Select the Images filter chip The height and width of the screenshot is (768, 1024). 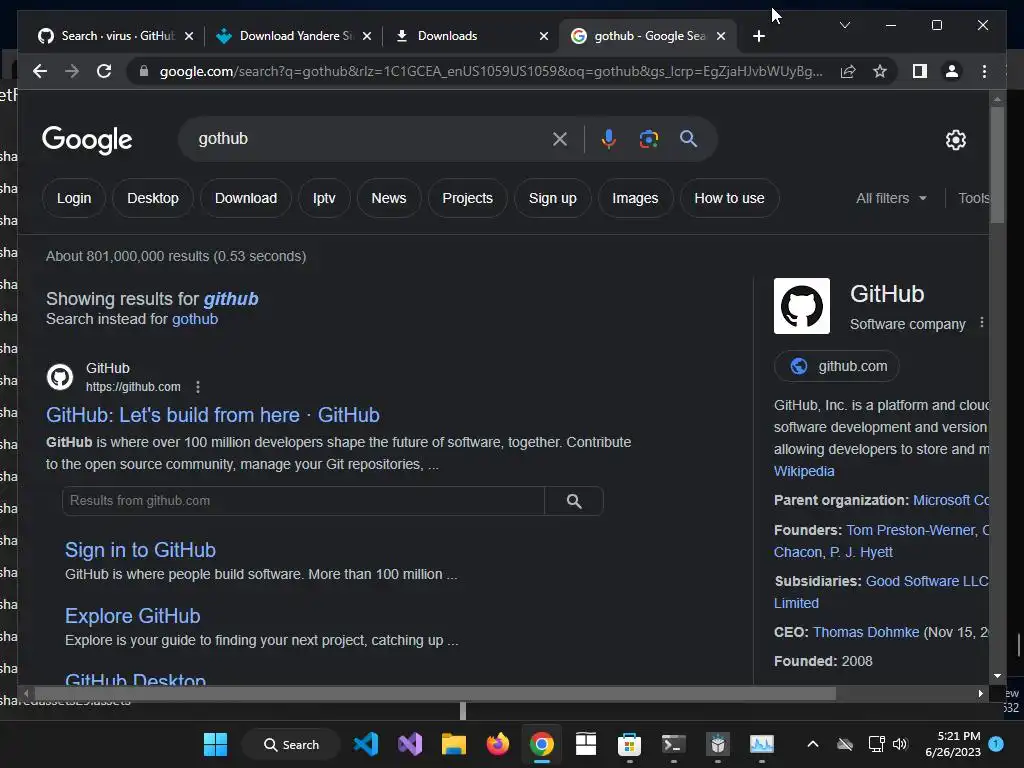point(635,198)
